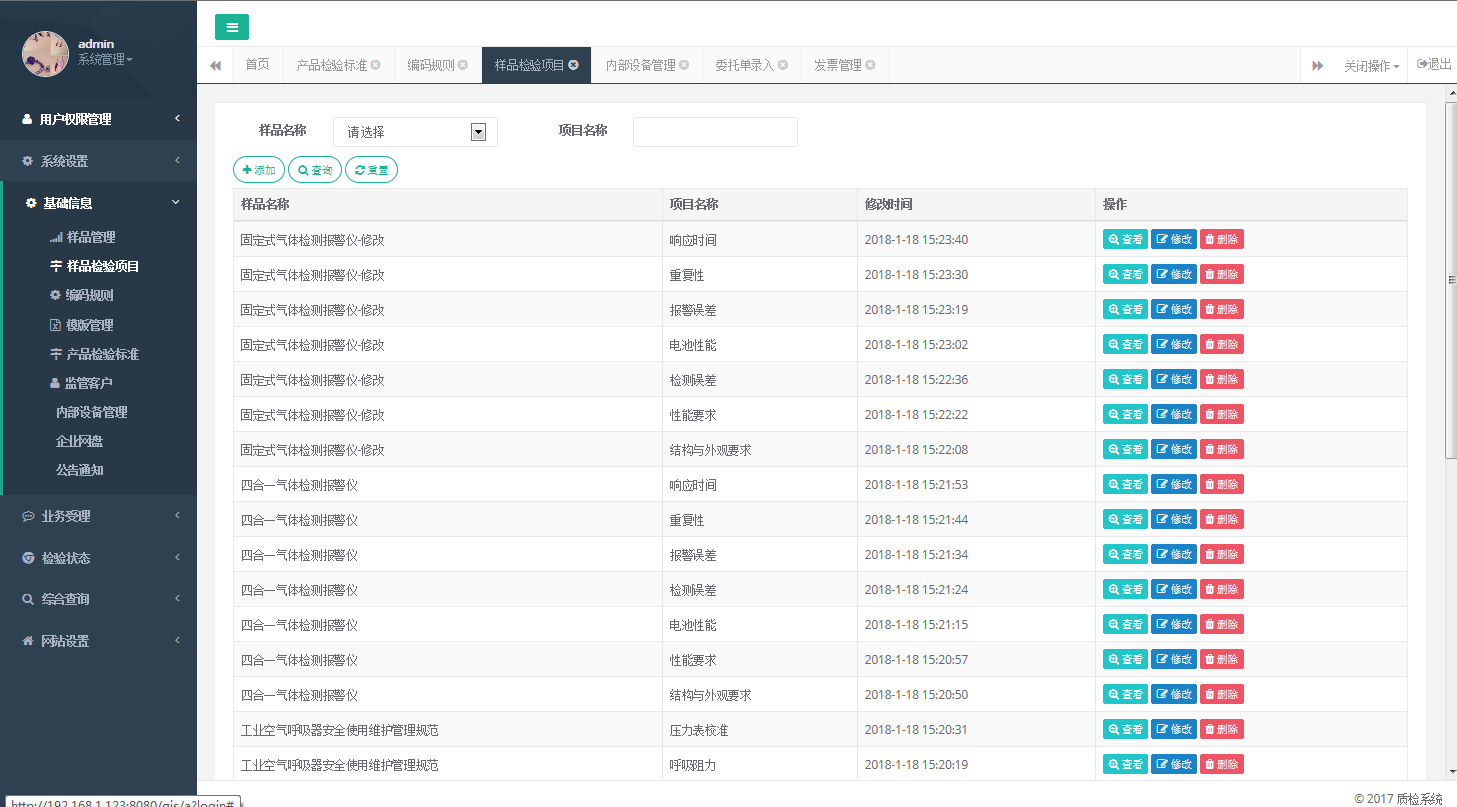Expand the 关闭操作 dropdown menu

click(1371, 66)
